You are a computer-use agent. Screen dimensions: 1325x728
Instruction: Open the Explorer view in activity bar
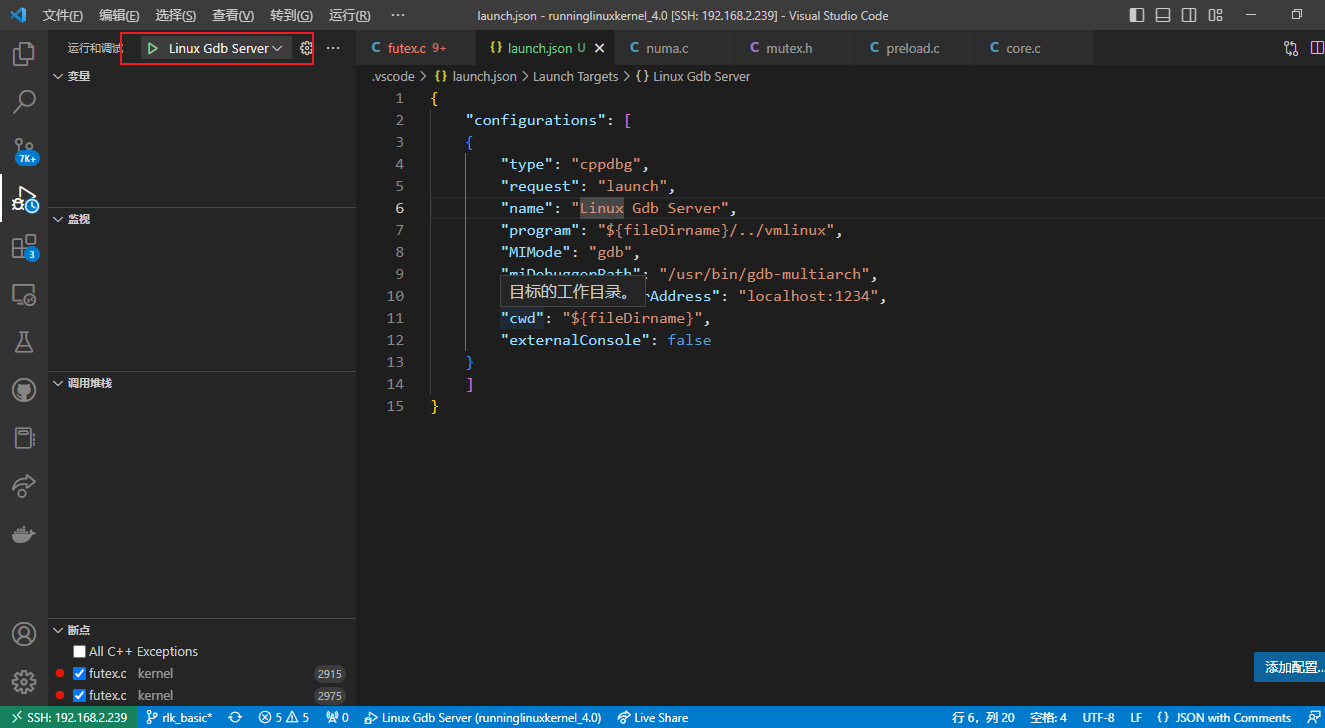(24, 54)
